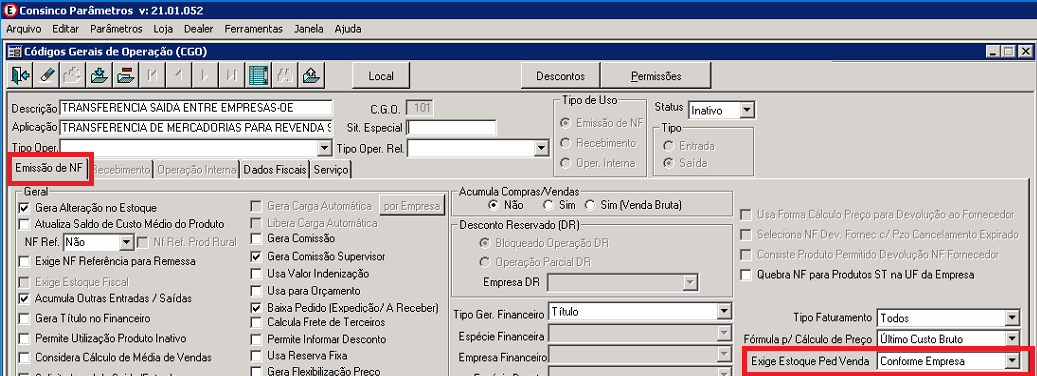The height and width of the screenshot is (376, 1037).
Task: Open Tipo Faturamento dropdown showing Todos
Action: click(x=1012, y=319)
